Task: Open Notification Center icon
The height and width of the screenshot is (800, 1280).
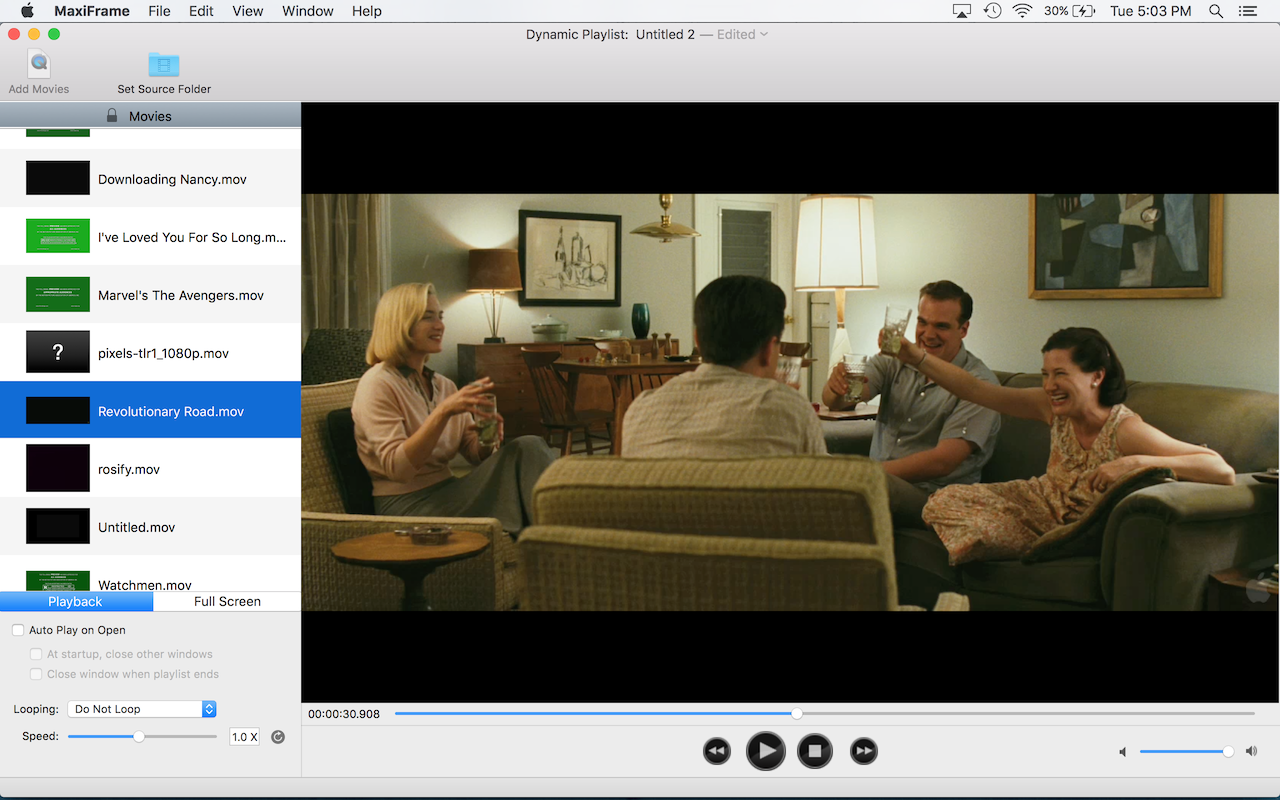Action: [1247, 11]
